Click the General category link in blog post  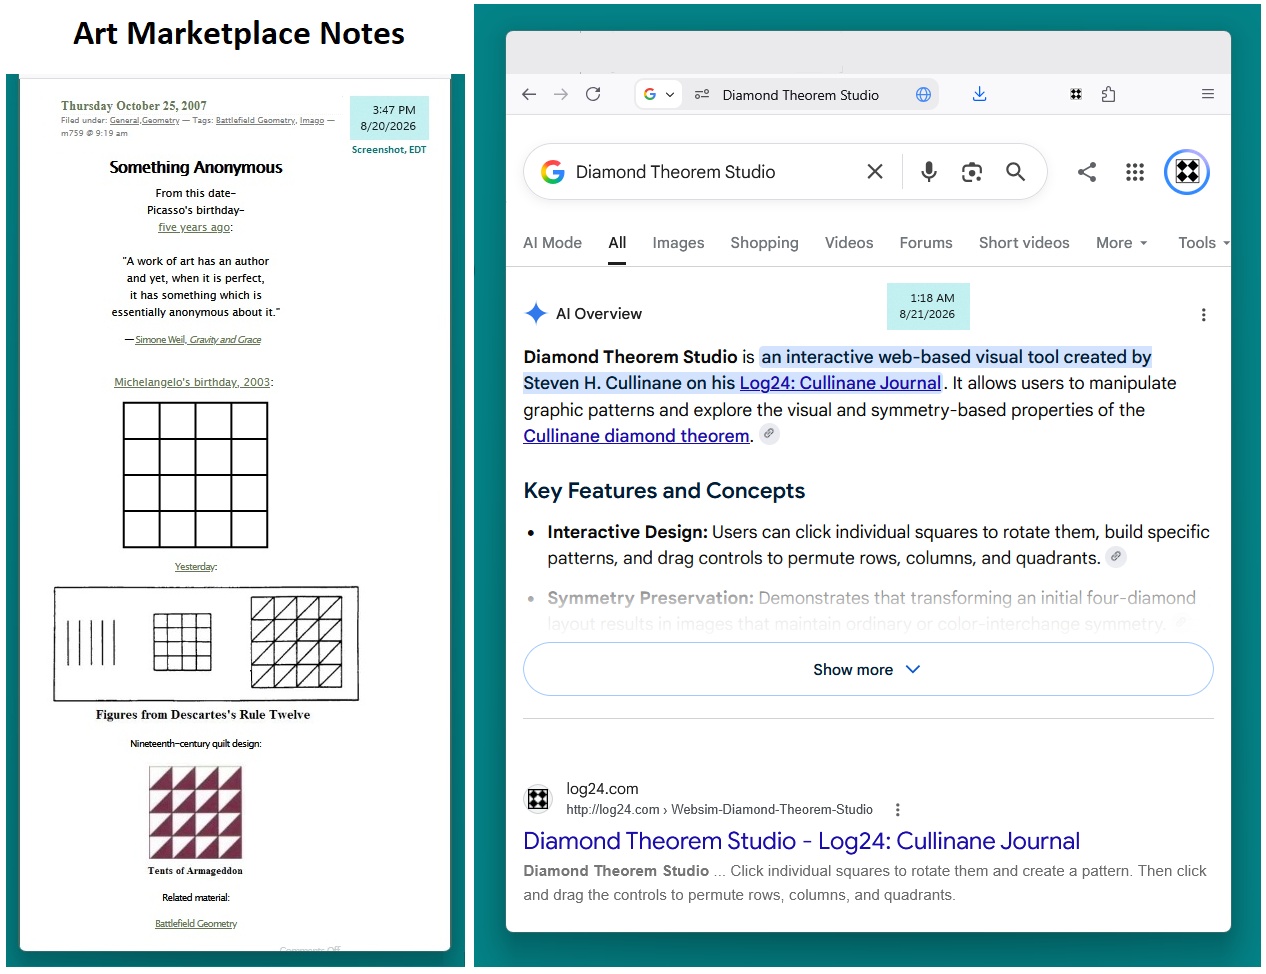(x=124, y=120)
